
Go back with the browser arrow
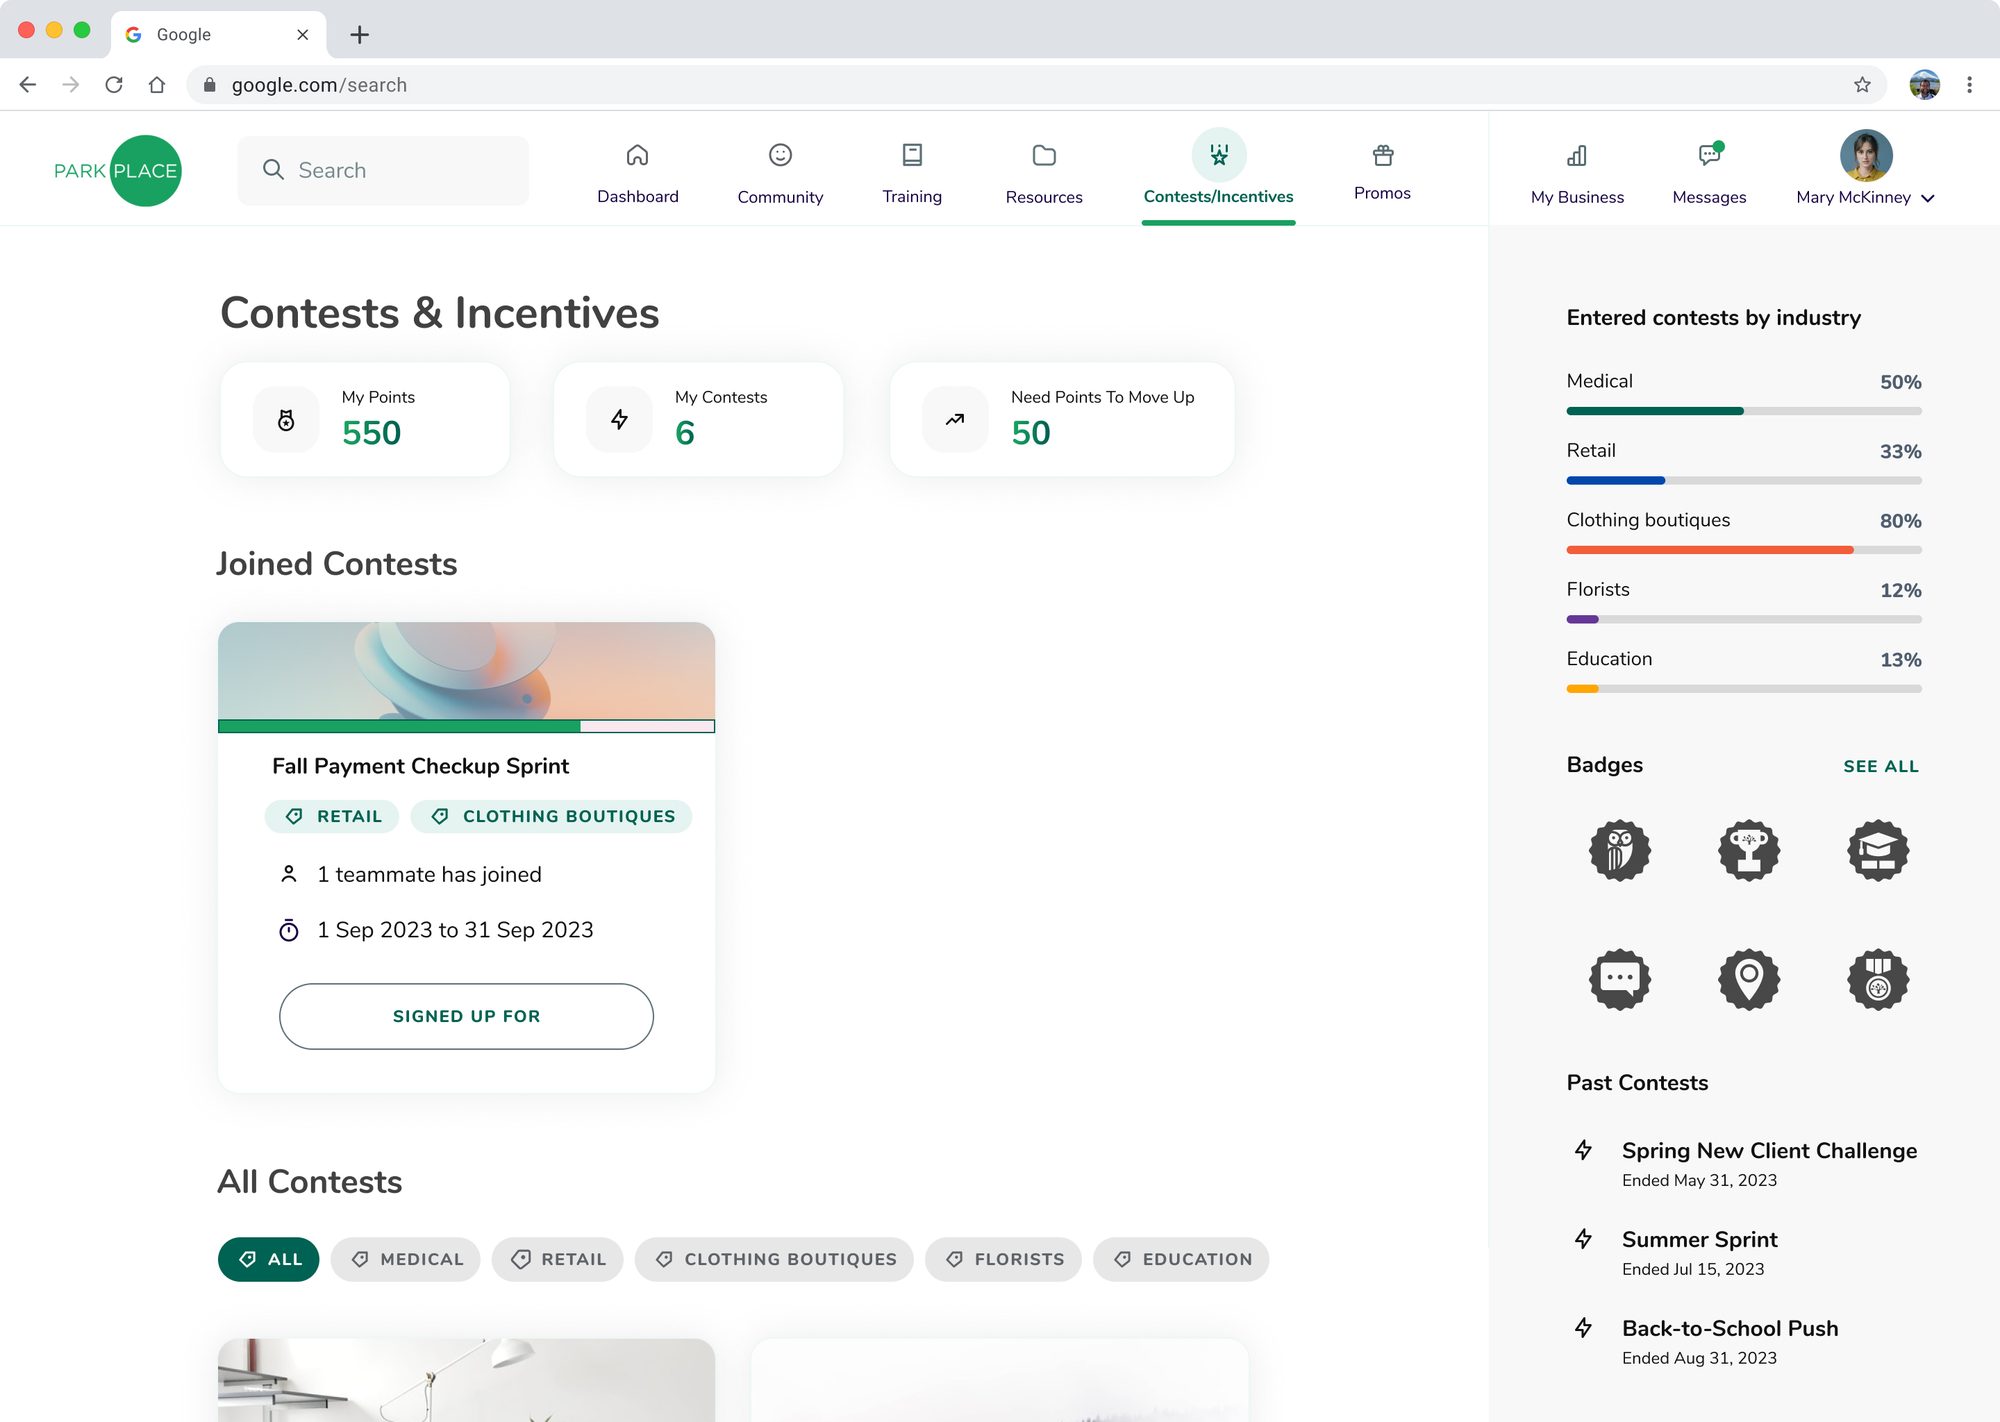[28, 85]
